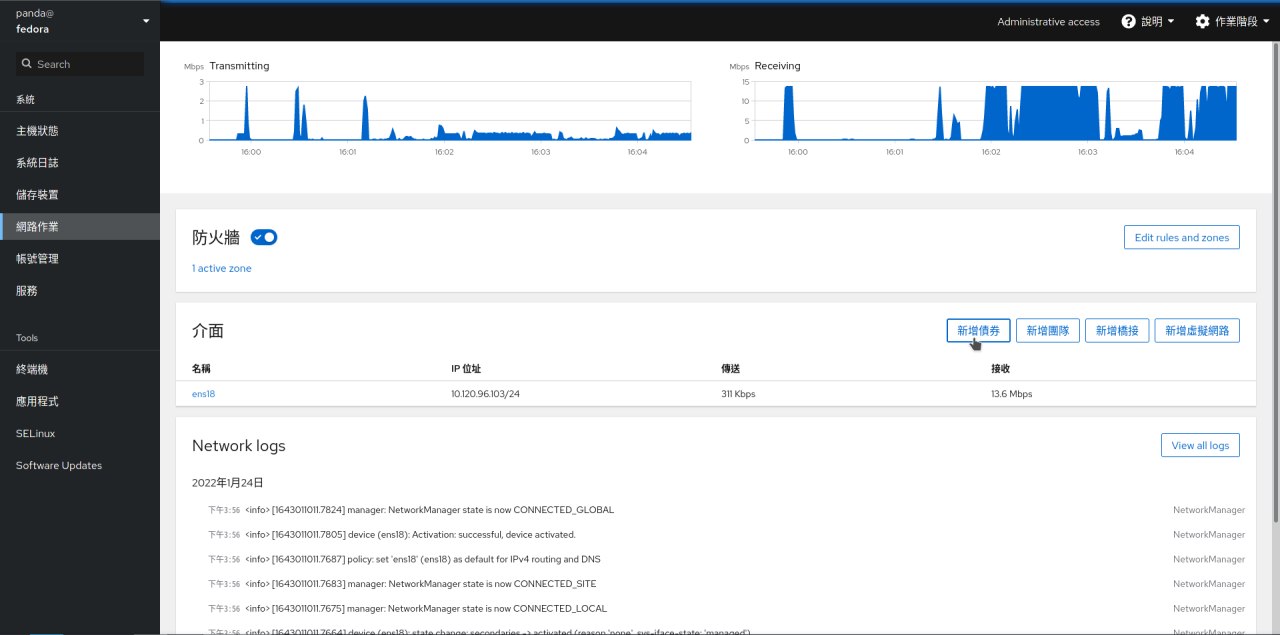The width and height of the screenshot is (1280, 635).
Task: Click in the sidebar Search field
Action: (80, 64)
